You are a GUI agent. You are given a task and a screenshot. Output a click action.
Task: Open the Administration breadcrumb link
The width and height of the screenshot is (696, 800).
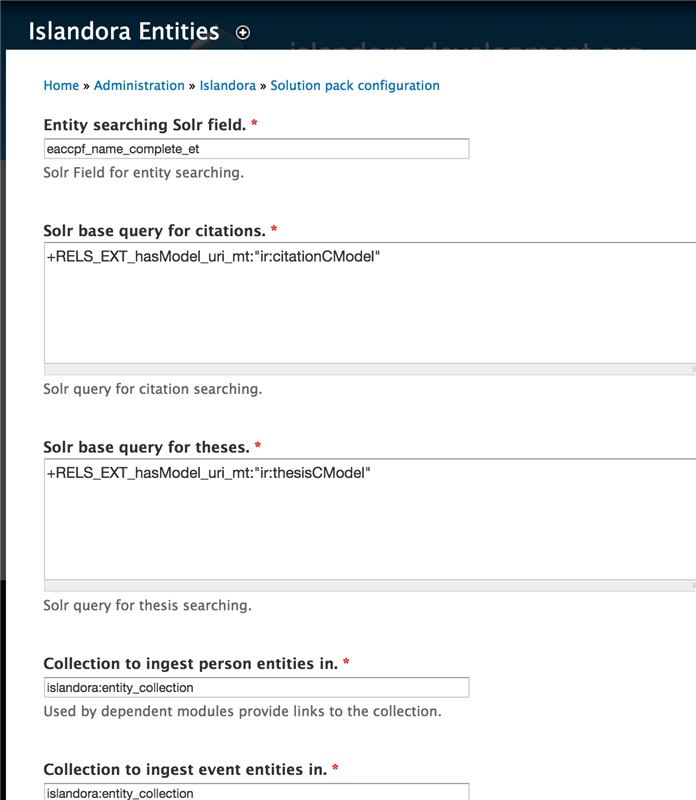coord(139,86)
